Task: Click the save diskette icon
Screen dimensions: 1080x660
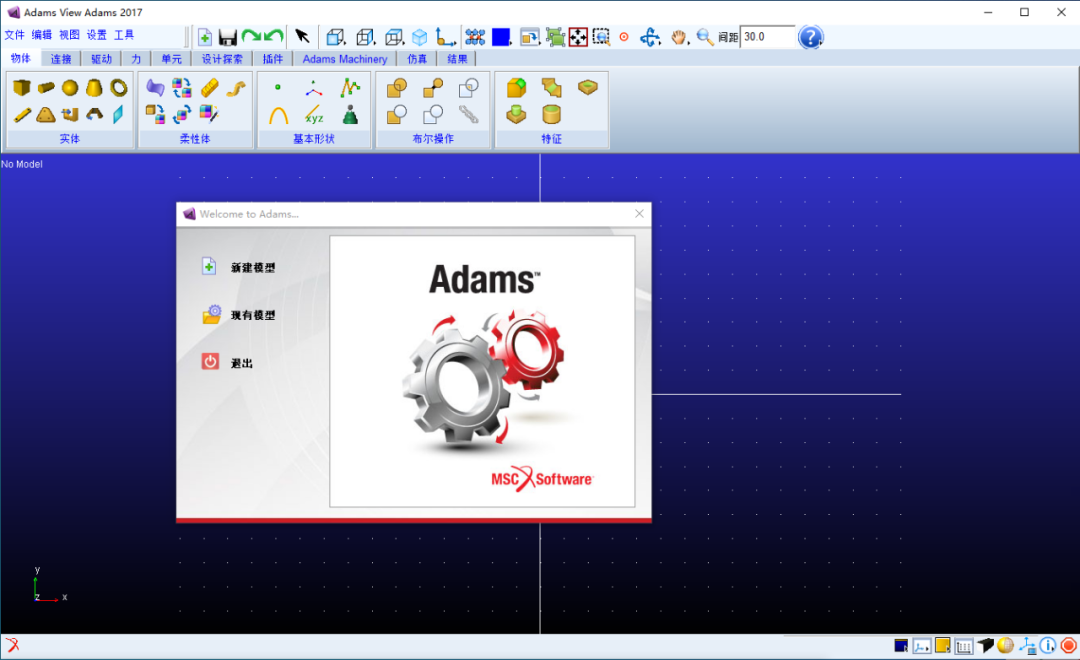Action: (227, 37)
